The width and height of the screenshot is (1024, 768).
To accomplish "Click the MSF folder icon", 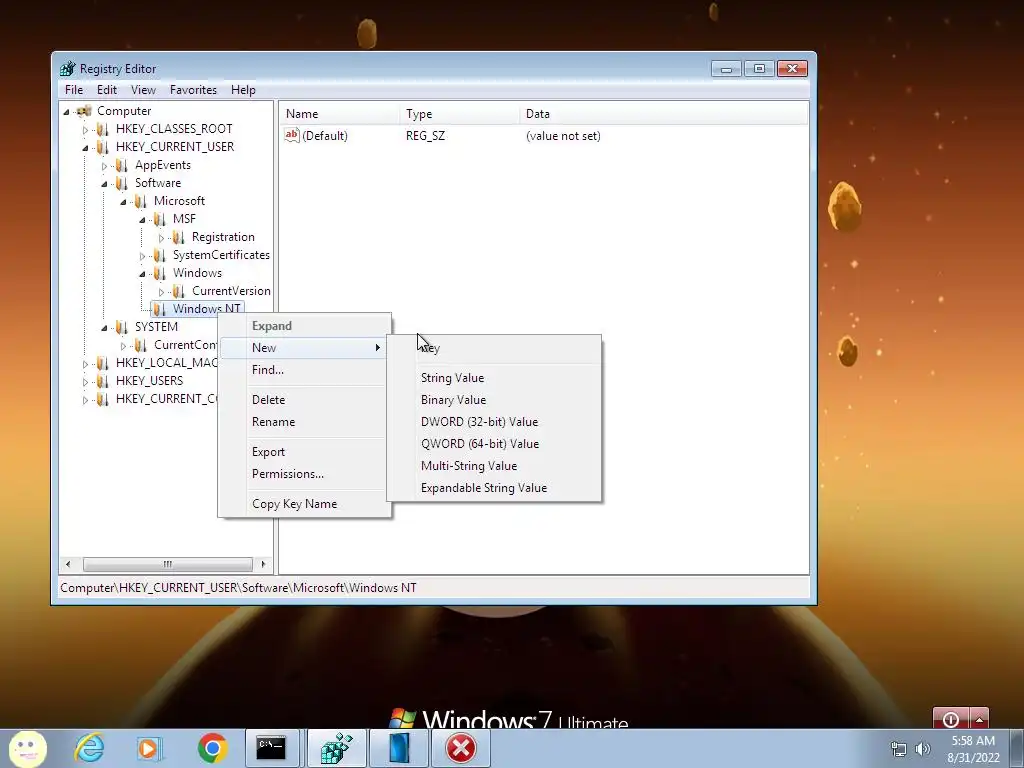I will [159, 219].
